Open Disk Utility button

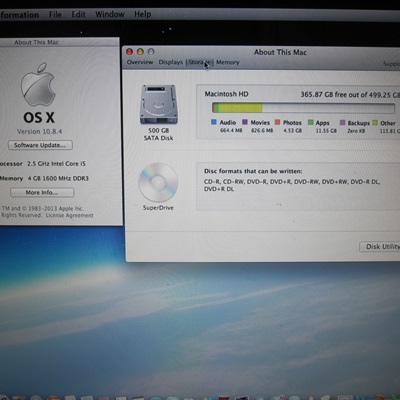pyautogui.click(x=380, y=247)
